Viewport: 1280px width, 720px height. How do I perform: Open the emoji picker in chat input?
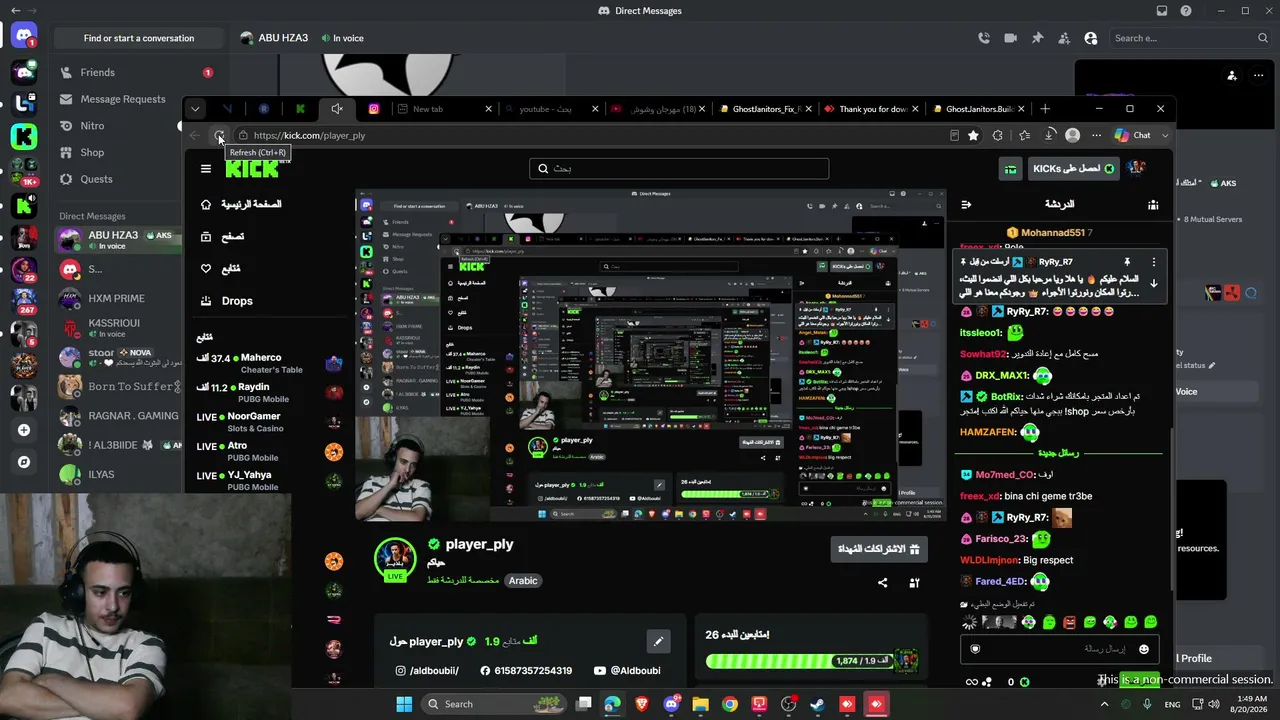pos(1144,649)
